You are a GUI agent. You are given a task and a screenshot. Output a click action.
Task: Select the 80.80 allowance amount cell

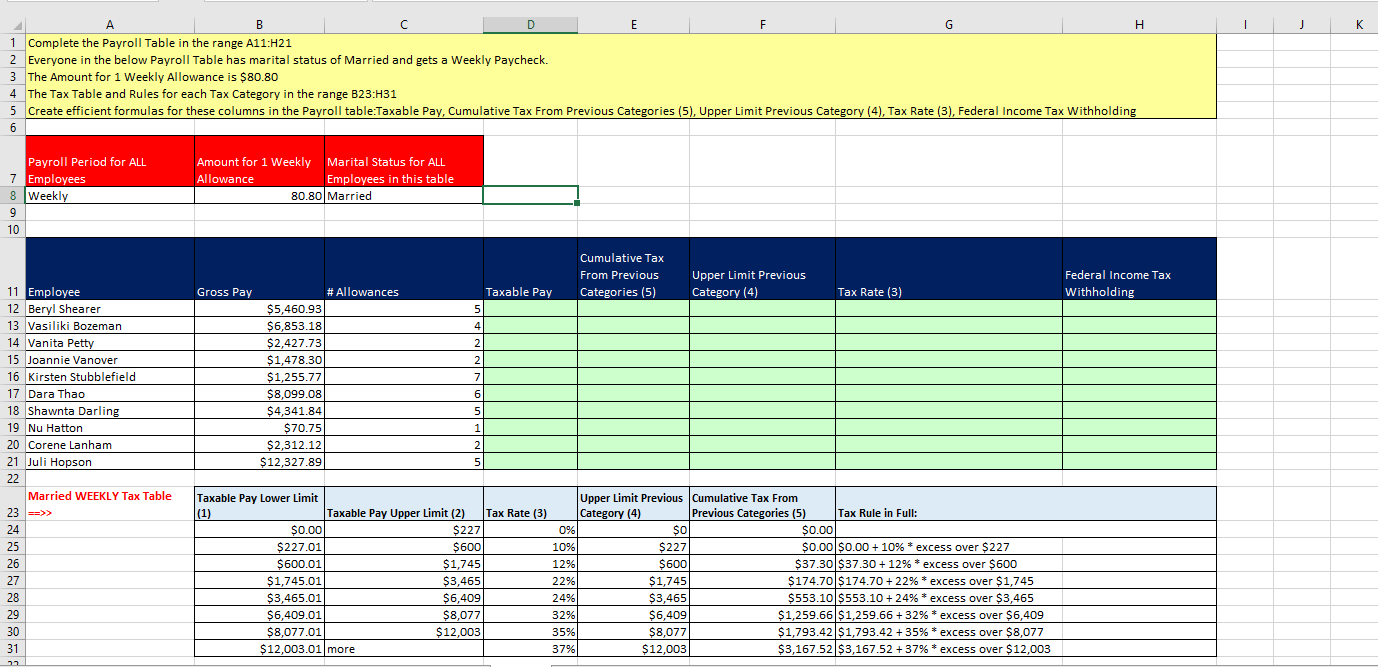click(x=259, y=196)
